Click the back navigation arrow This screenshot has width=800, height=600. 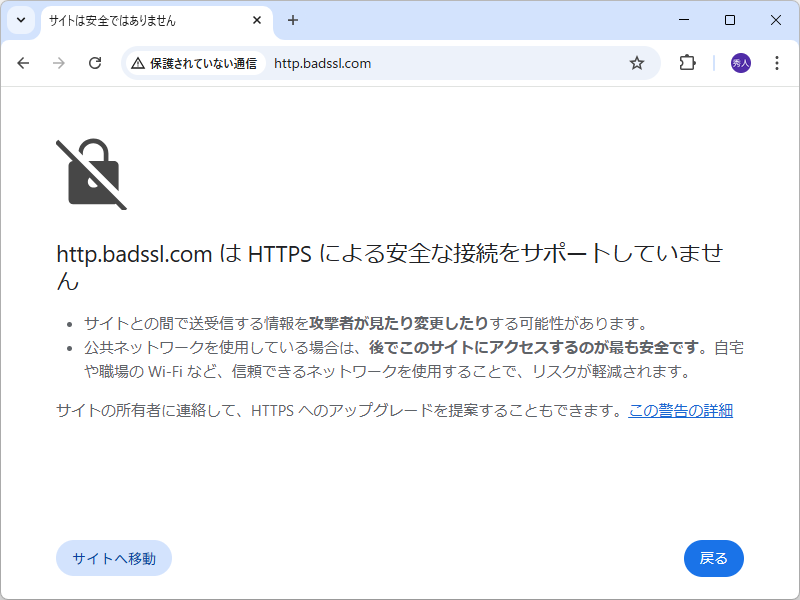(x=24, y=62)
